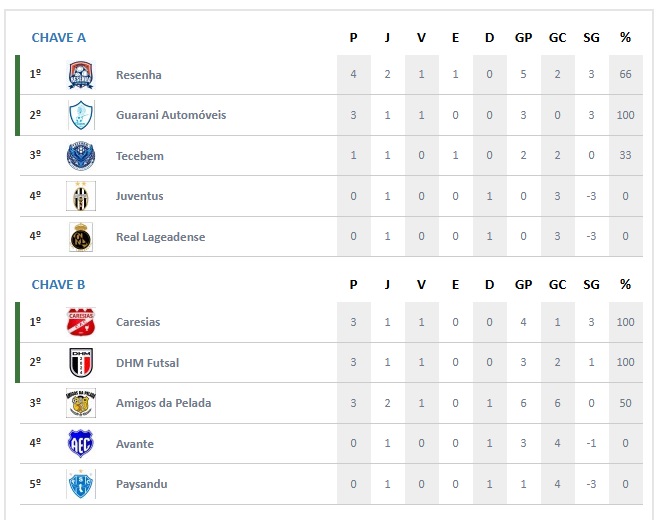Screen dimensions: 662x520
Task: Click the Juventus striped badge
Action: 81,196
